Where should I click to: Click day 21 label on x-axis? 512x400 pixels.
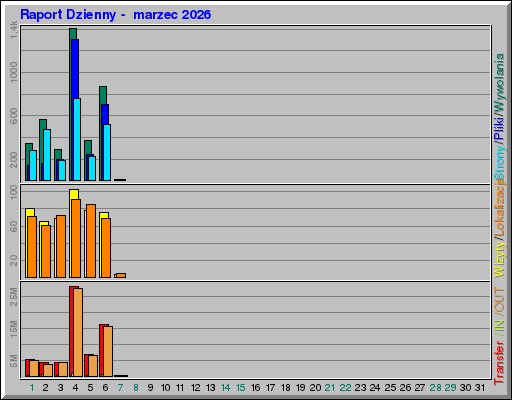(330, 388)
